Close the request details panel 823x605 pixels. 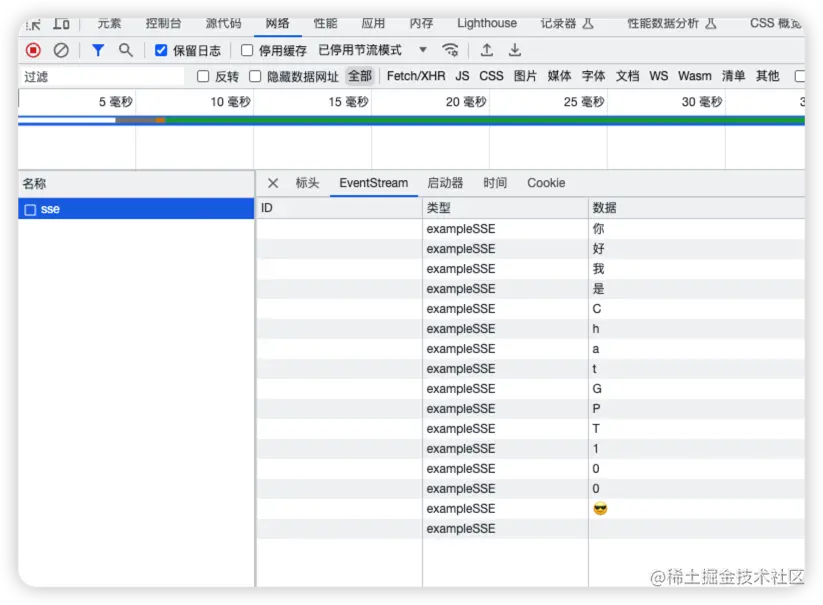click(x=273, y=183)
